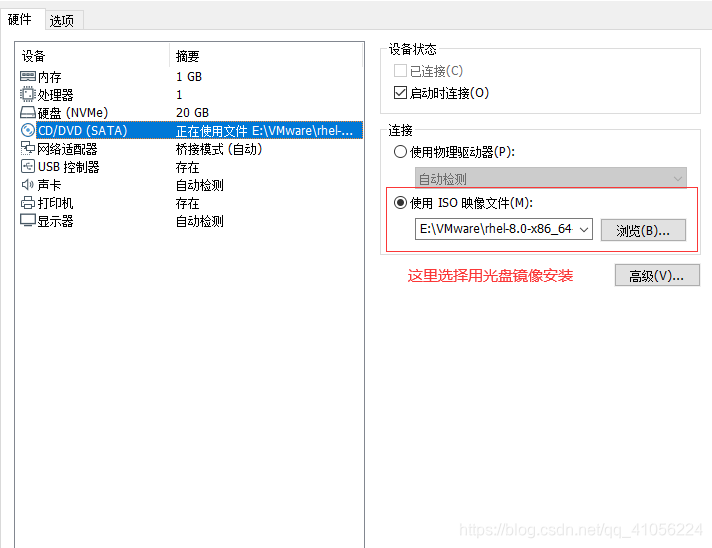Select the 硬盘 (NVMe) row
The height and width of the screenshot is (548, 712).
coord(191,112)
